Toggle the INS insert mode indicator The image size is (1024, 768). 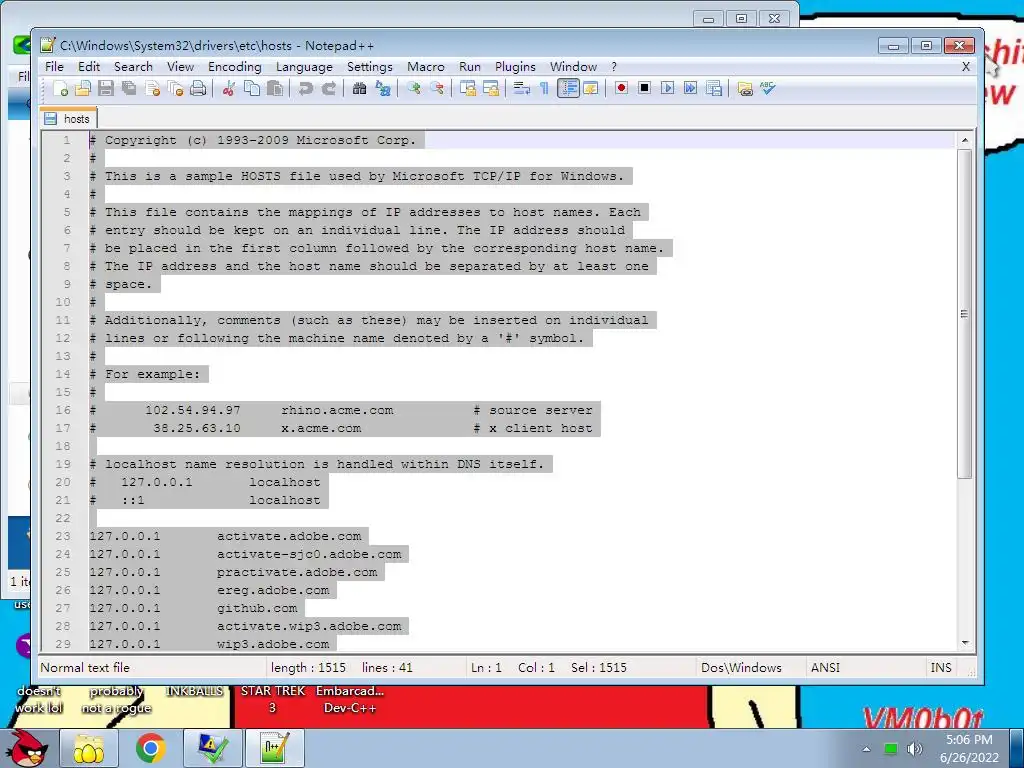(x=940, y=667)
